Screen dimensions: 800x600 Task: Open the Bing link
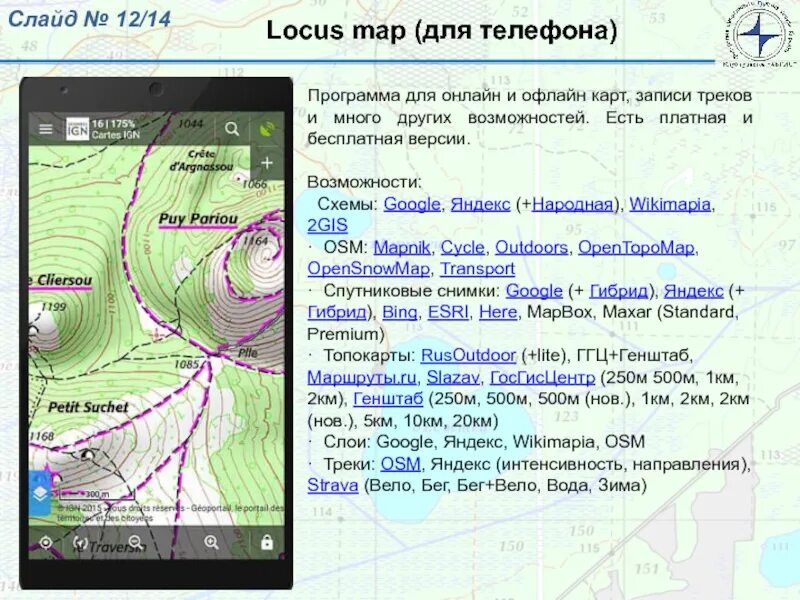(x=399, y=312)
